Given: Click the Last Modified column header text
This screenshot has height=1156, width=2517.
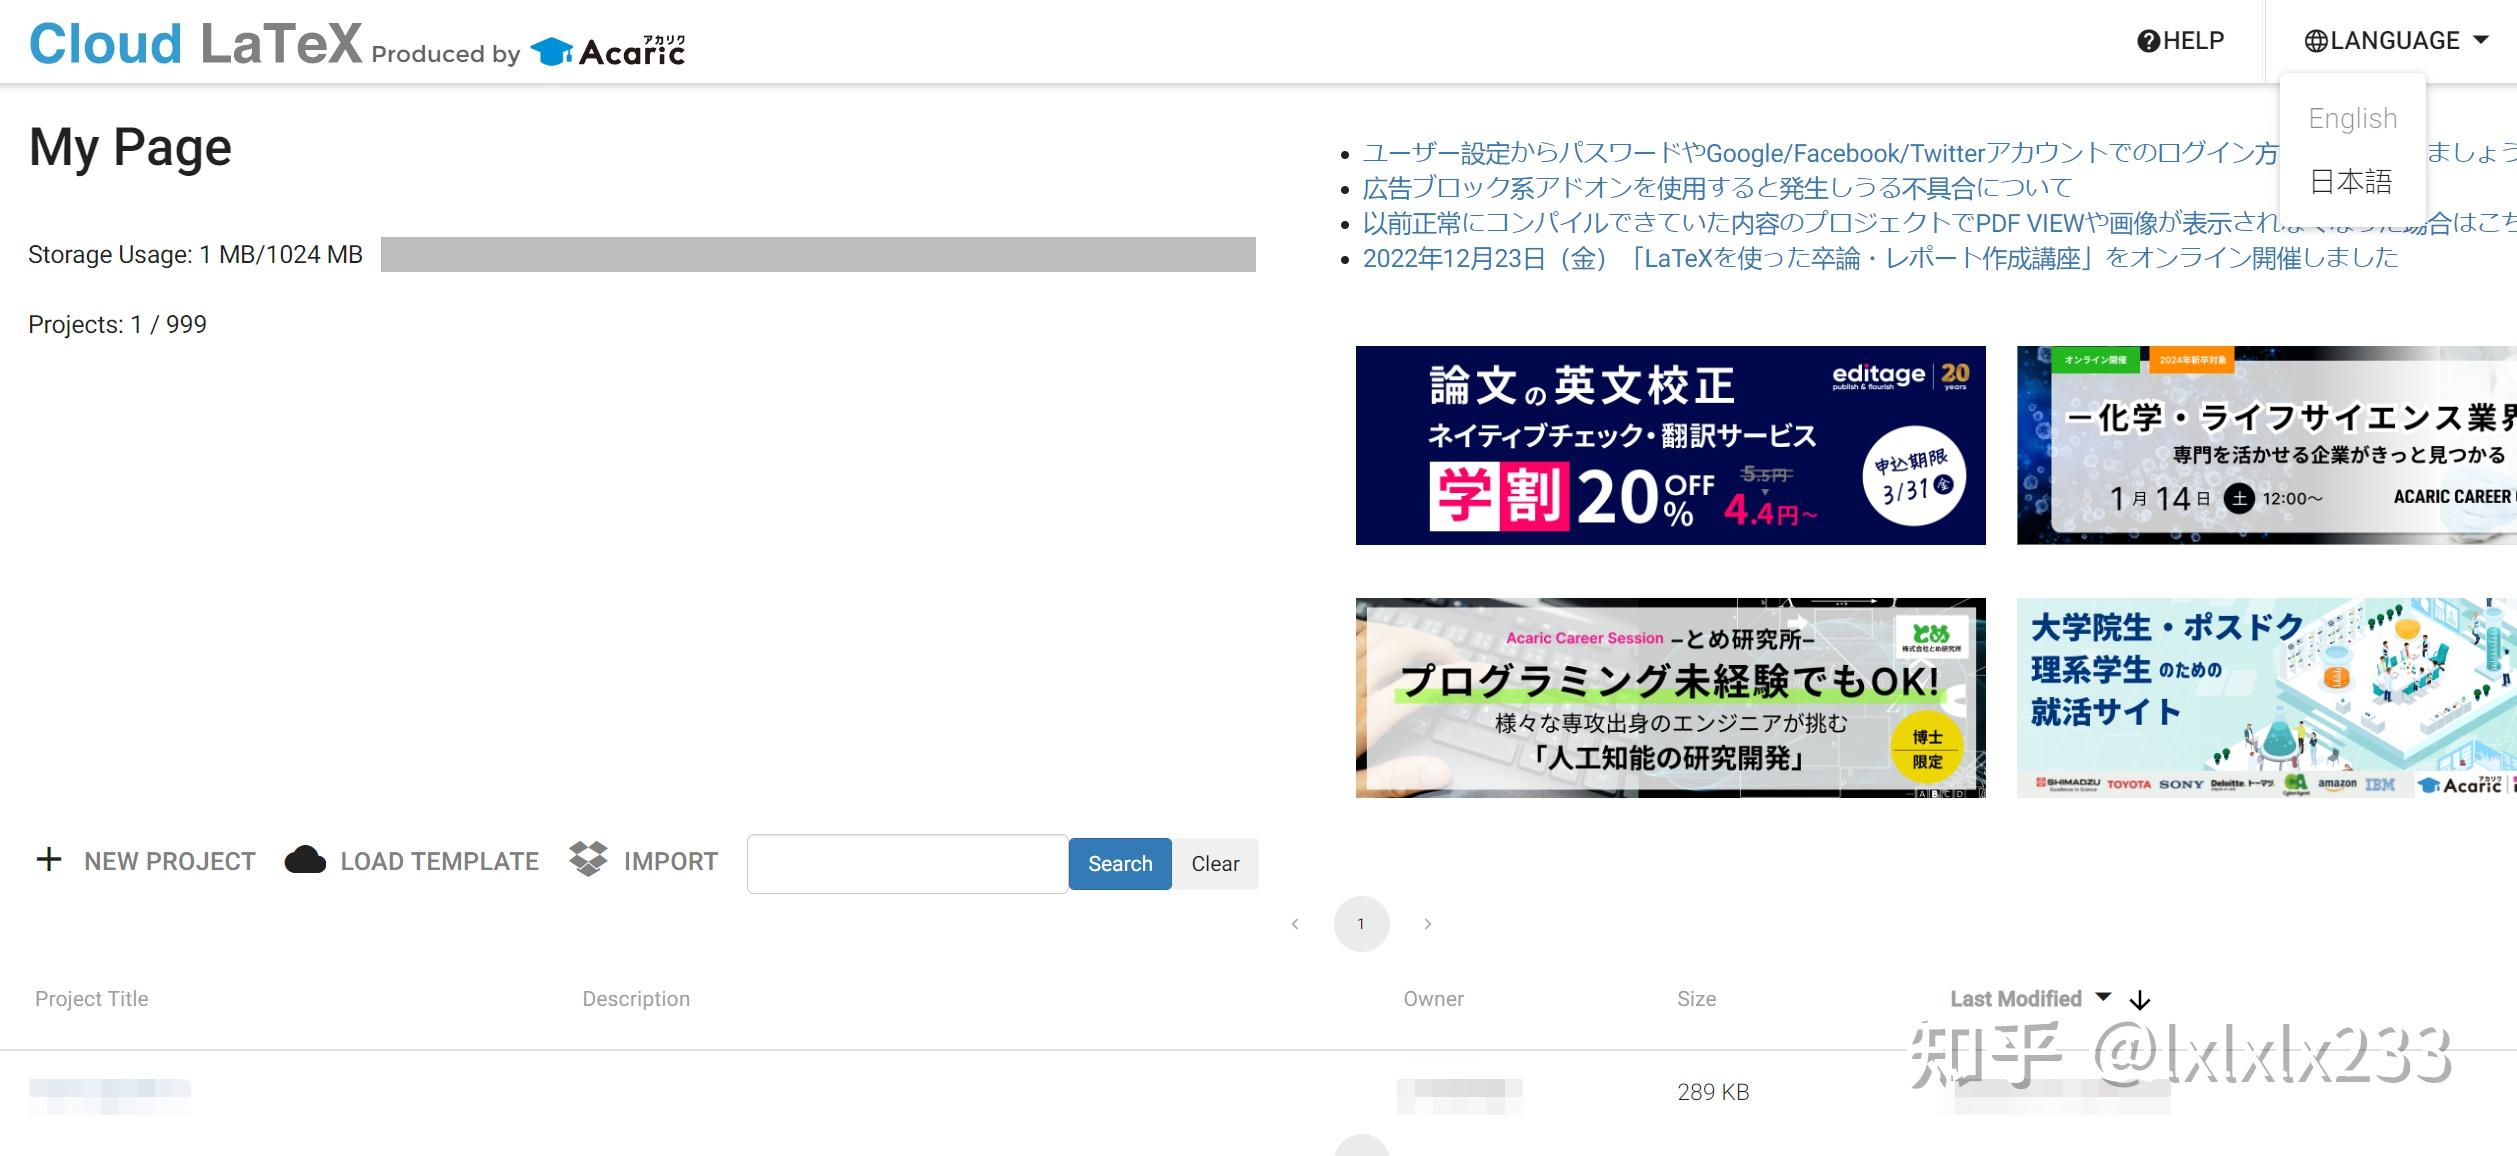Looking at the screenshot, I should pyautogui.click(x=2016, y=999).
